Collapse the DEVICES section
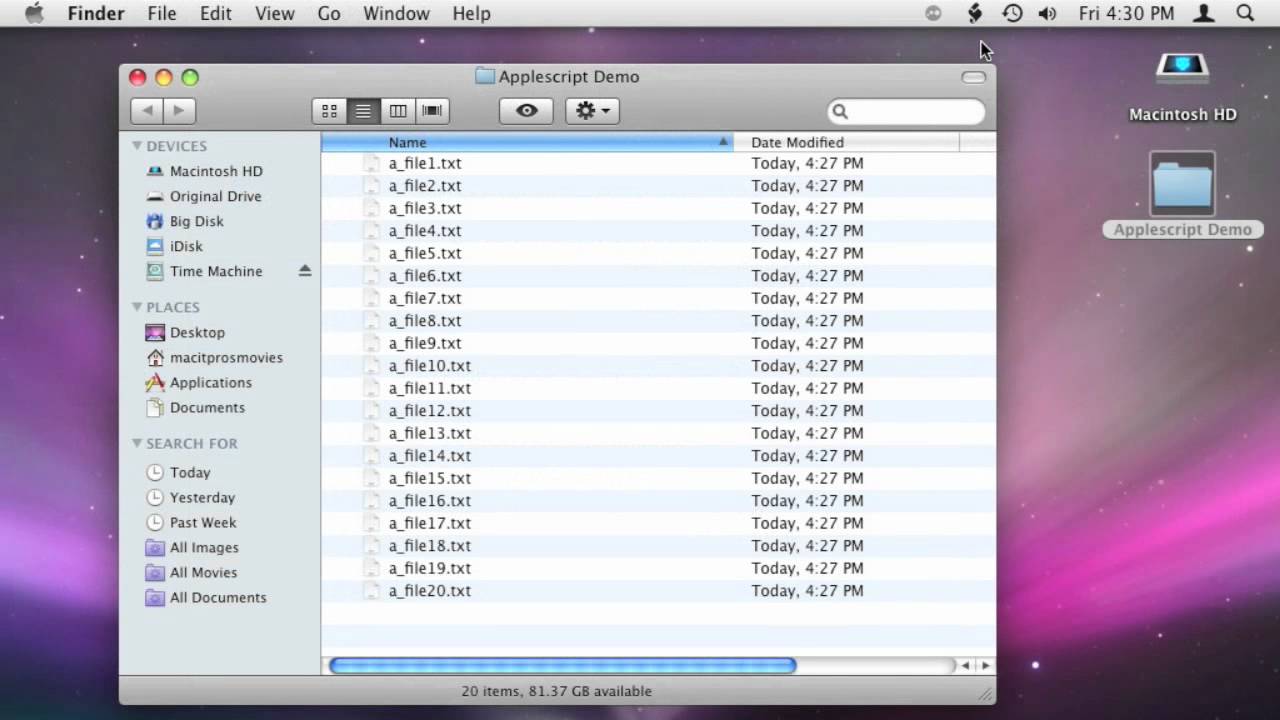This screenshot has width=1280, height=720. click(137, 146)
